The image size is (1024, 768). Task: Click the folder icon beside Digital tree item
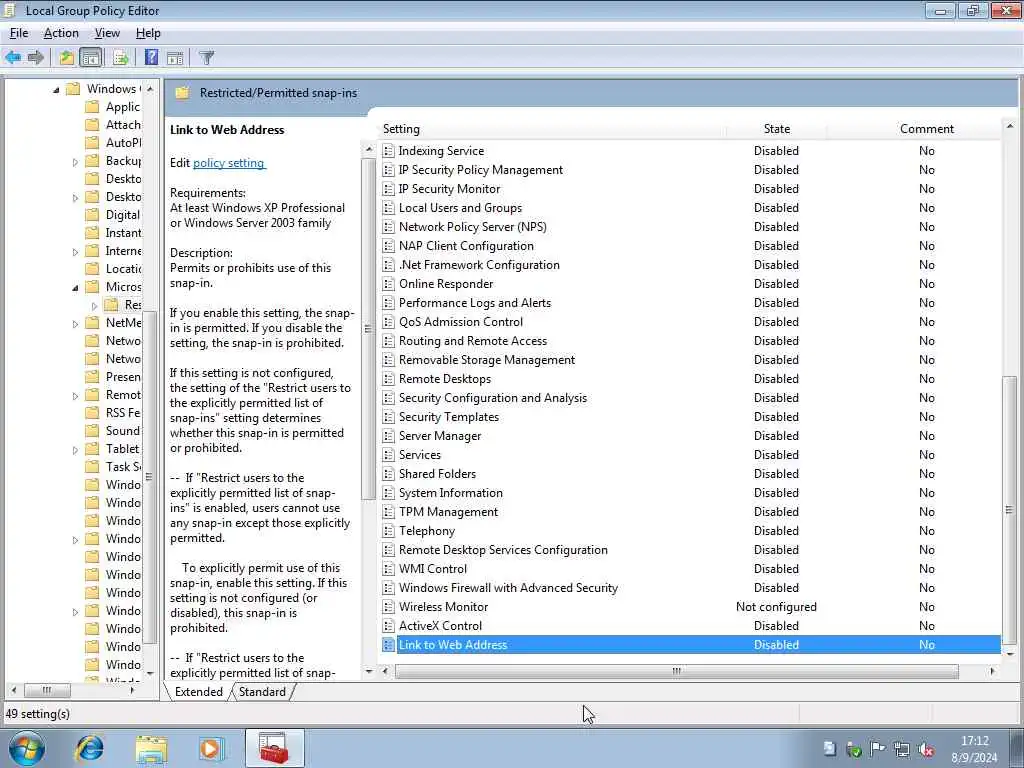[x=93, y=215]
